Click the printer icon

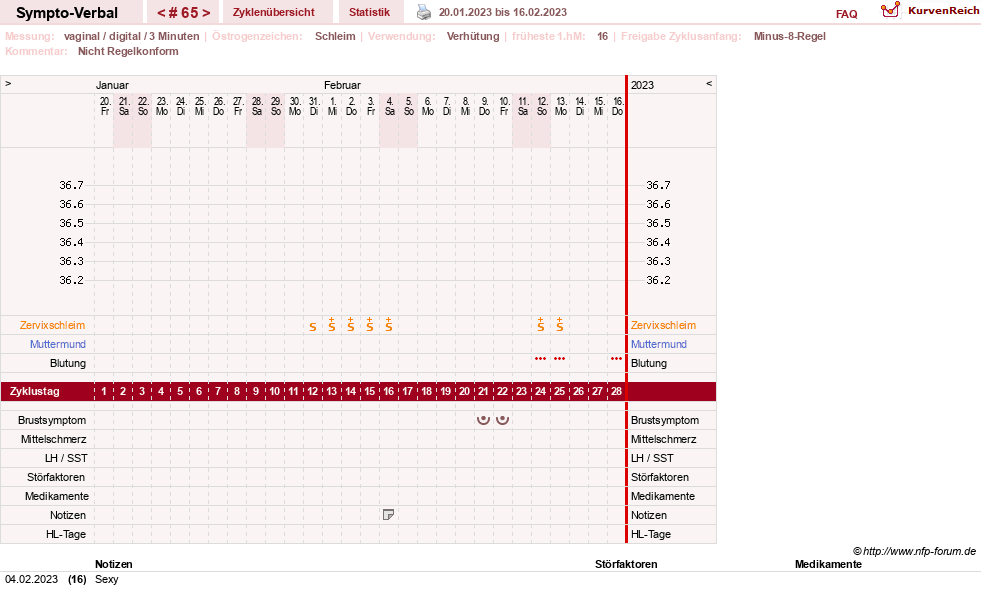(424, 12)
